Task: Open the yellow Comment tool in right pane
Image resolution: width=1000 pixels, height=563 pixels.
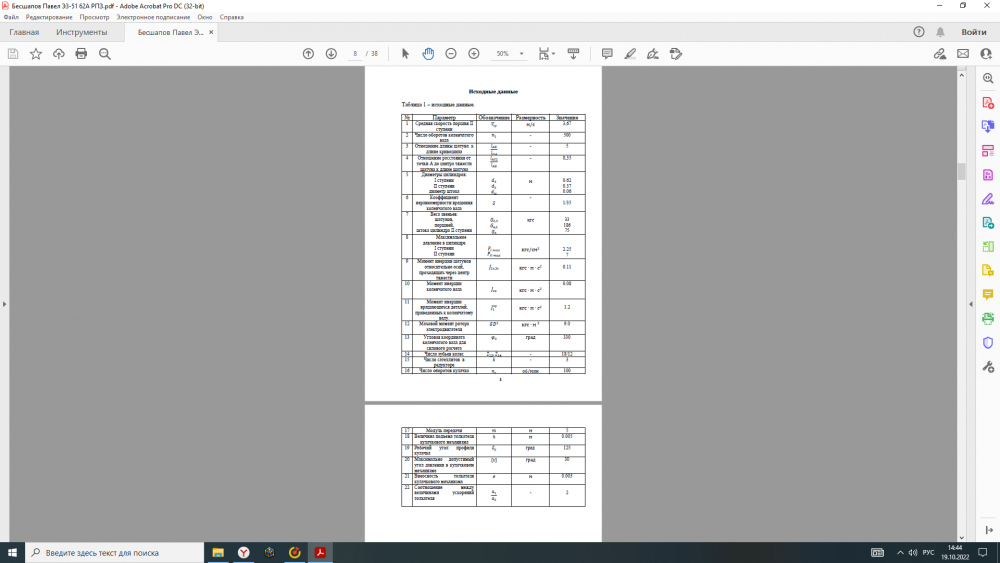Action: pyautogui.click(x=988, y=294)
